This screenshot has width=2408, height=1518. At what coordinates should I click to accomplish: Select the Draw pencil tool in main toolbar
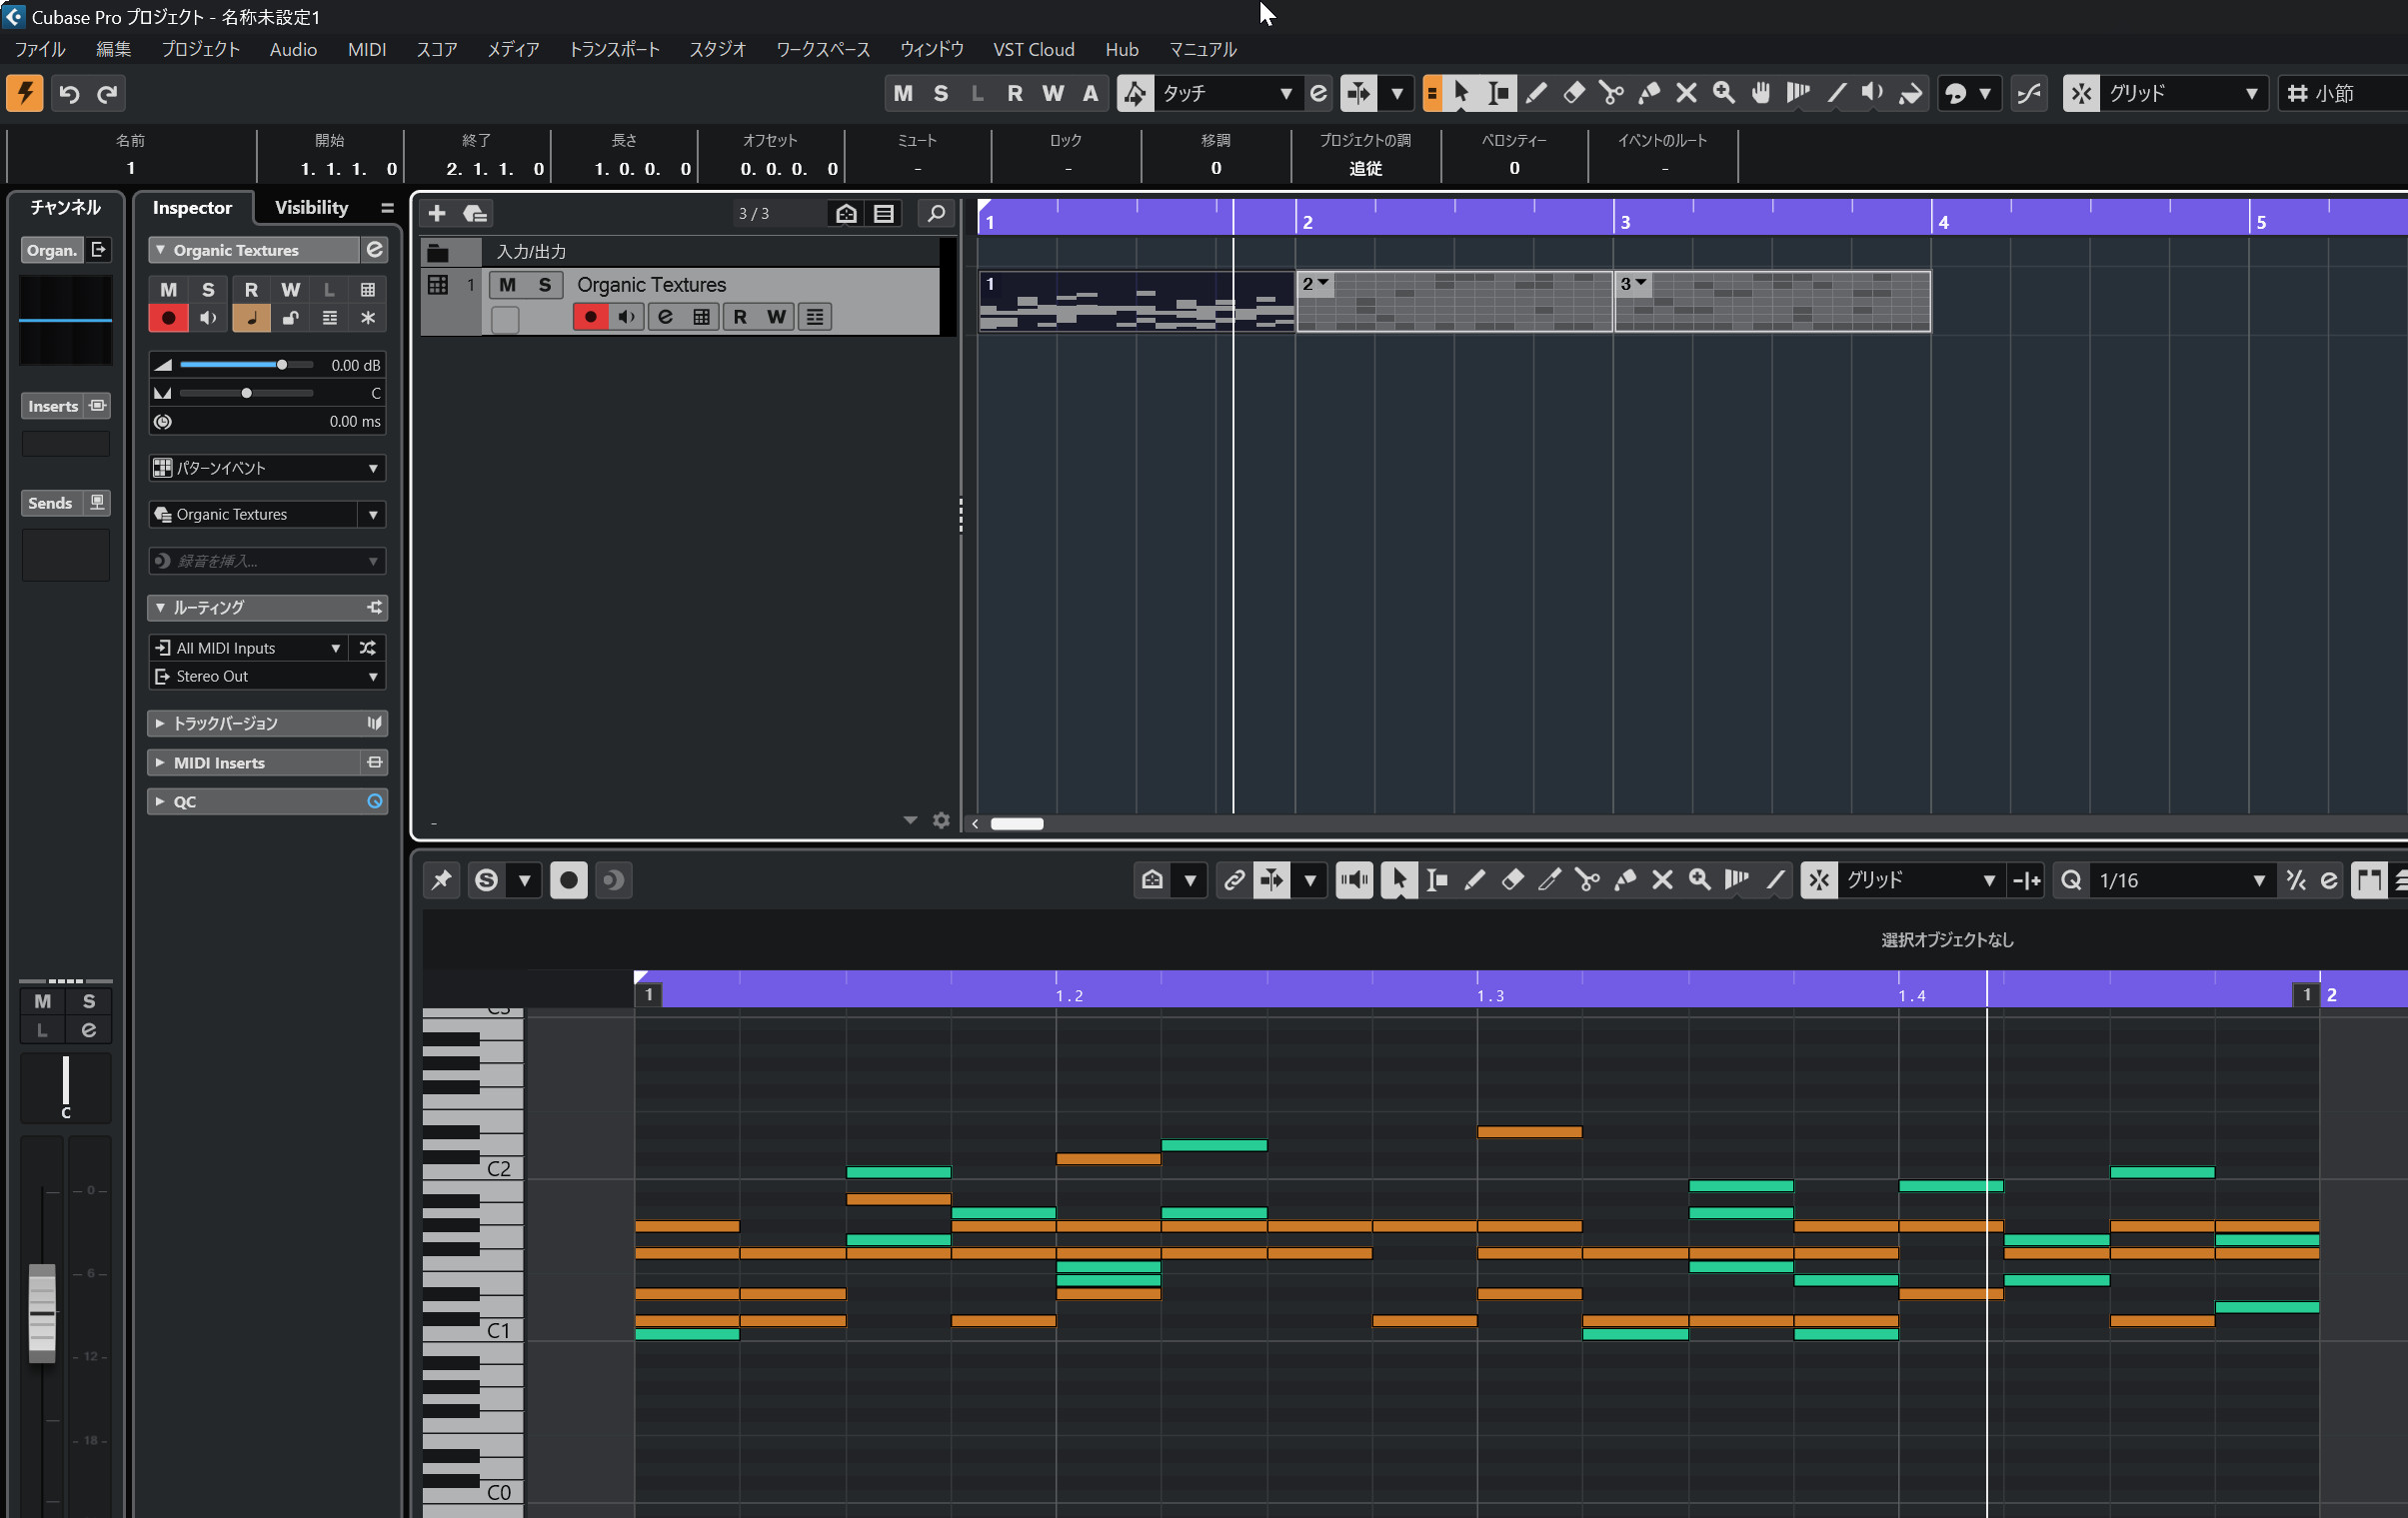point(1536,93)
